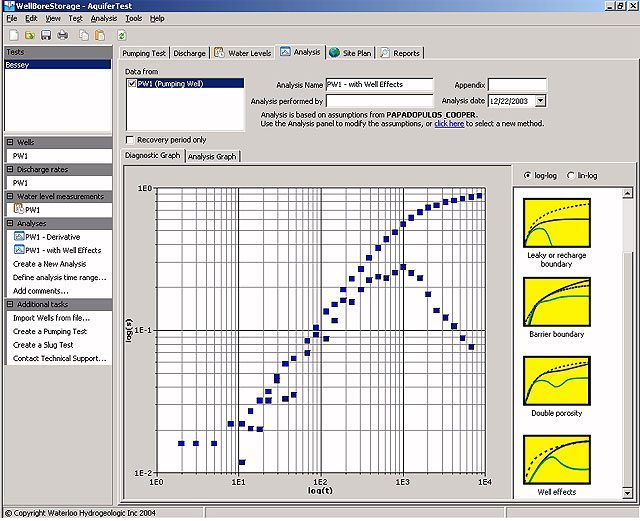Image resolution: width=640 pixels, height=521 pixels.
Task: Click the green Refresh toolbar icon
Action: 121,35
